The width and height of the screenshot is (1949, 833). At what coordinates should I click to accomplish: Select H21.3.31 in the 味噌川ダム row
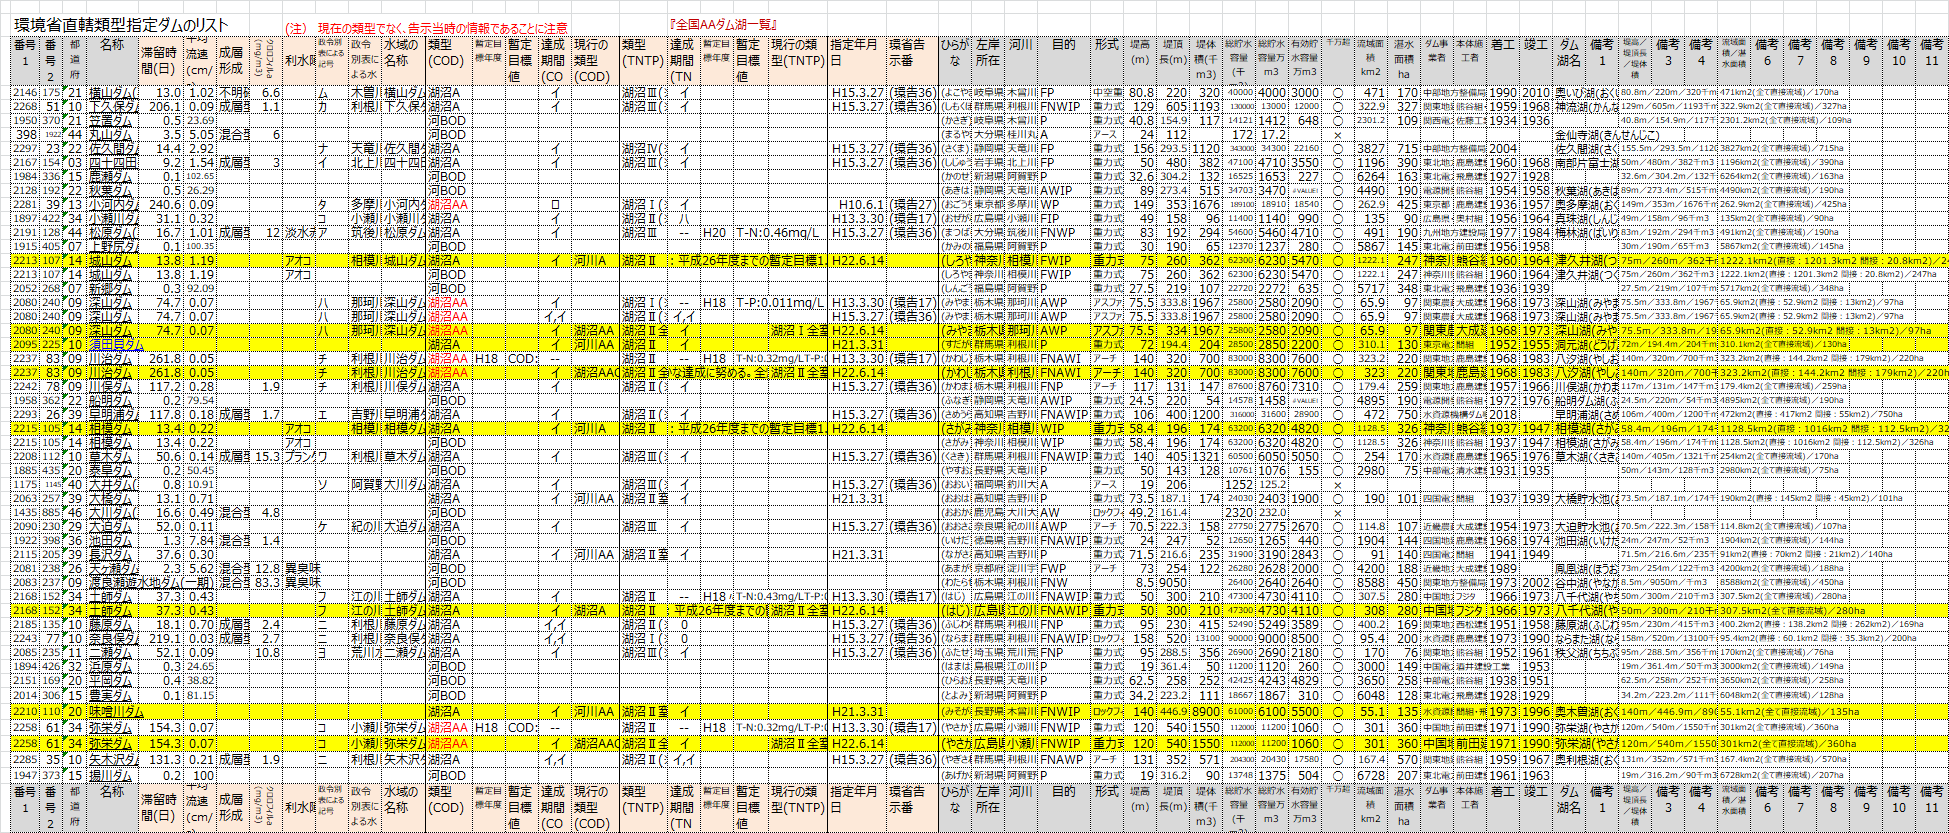tap(858, 712)
